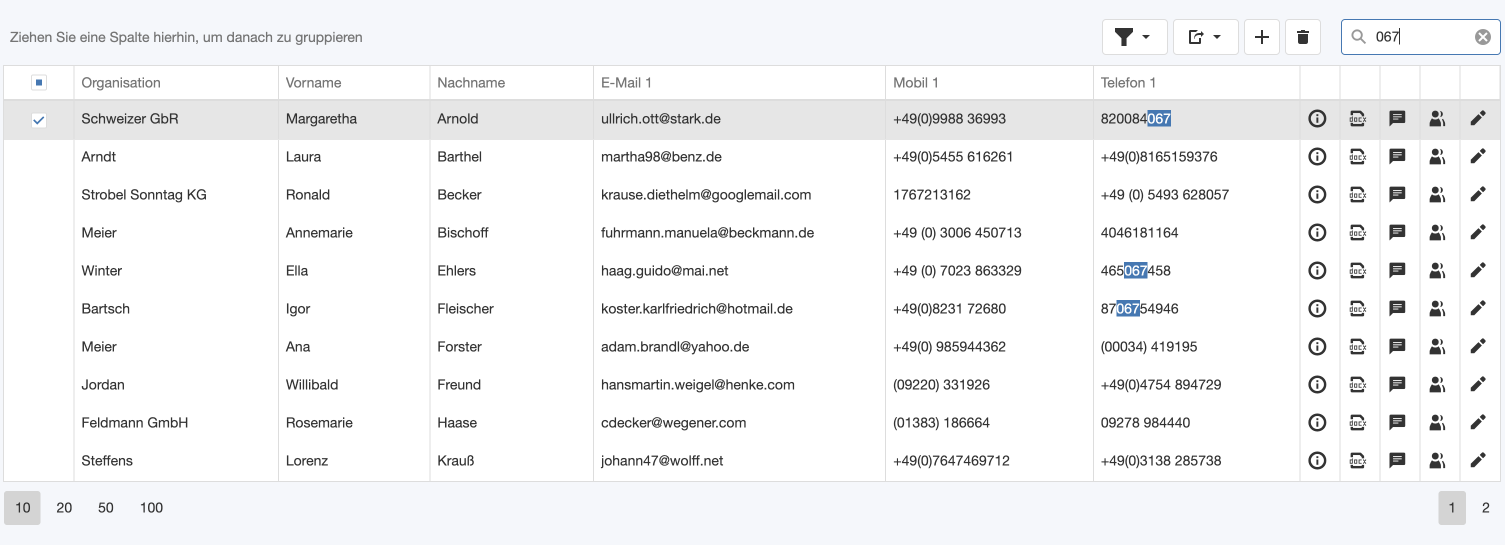Open the filter dropdown menu
Viewport: 1505px width, 545px height.
(1133, 37)
